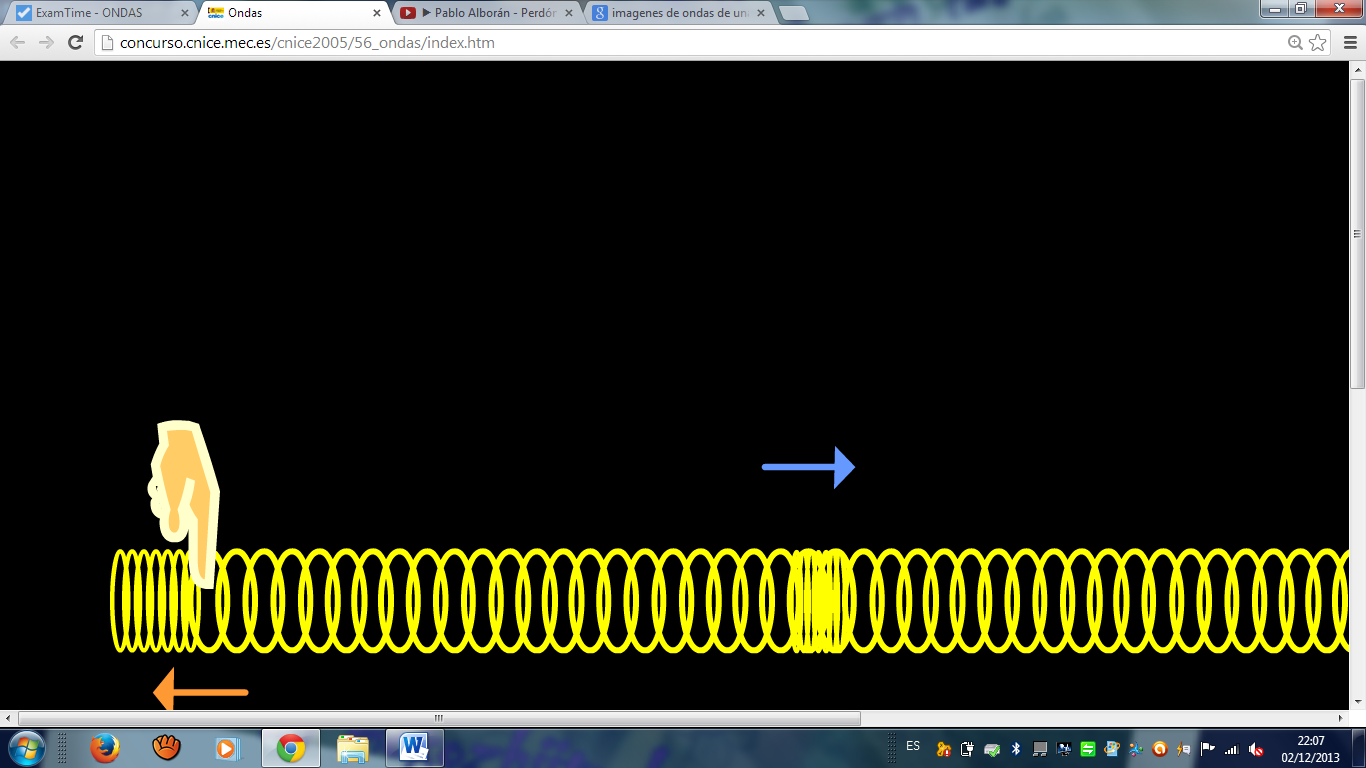
Task: Click the horizontal scrollbar right arrow
Action: pyautogui.click(x=1341, y=718)
